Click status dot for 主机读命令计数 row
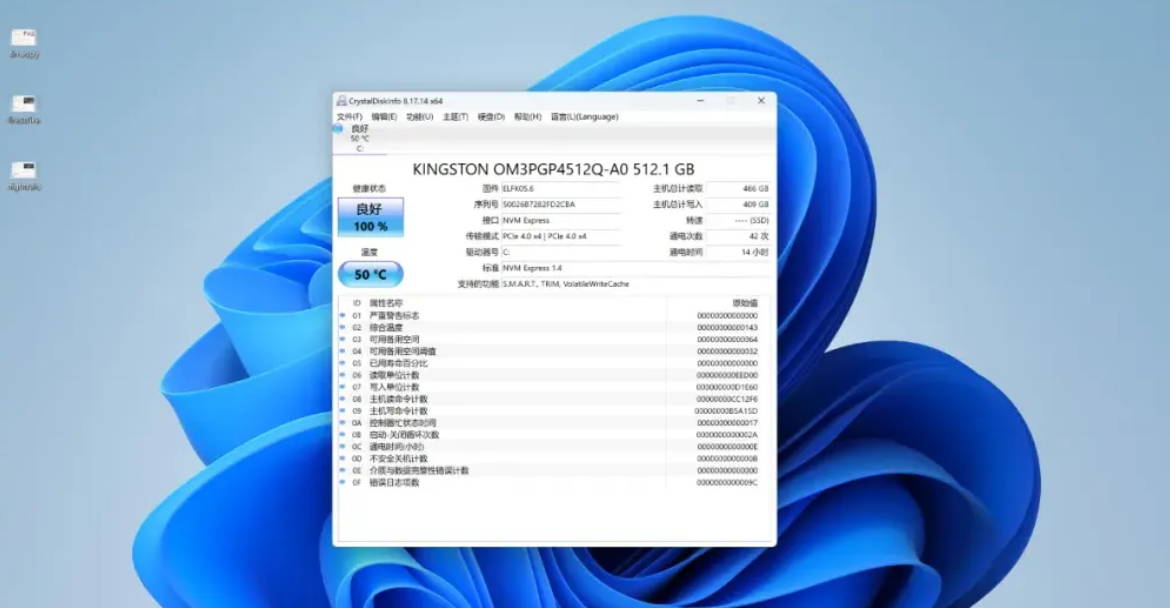The height and width of the screenshot is (608, 1170). coord(342,399)
